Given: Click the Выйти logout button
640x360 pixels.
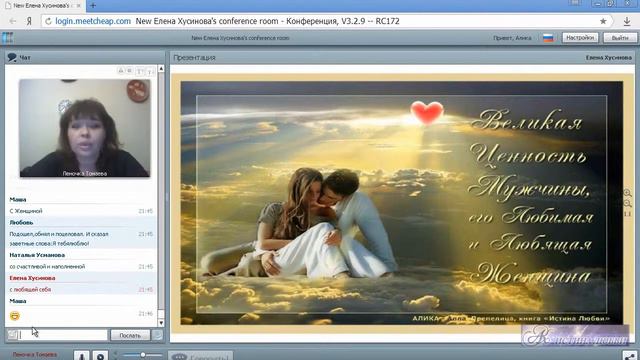Looking at the screenshot, I should [620, 38].
